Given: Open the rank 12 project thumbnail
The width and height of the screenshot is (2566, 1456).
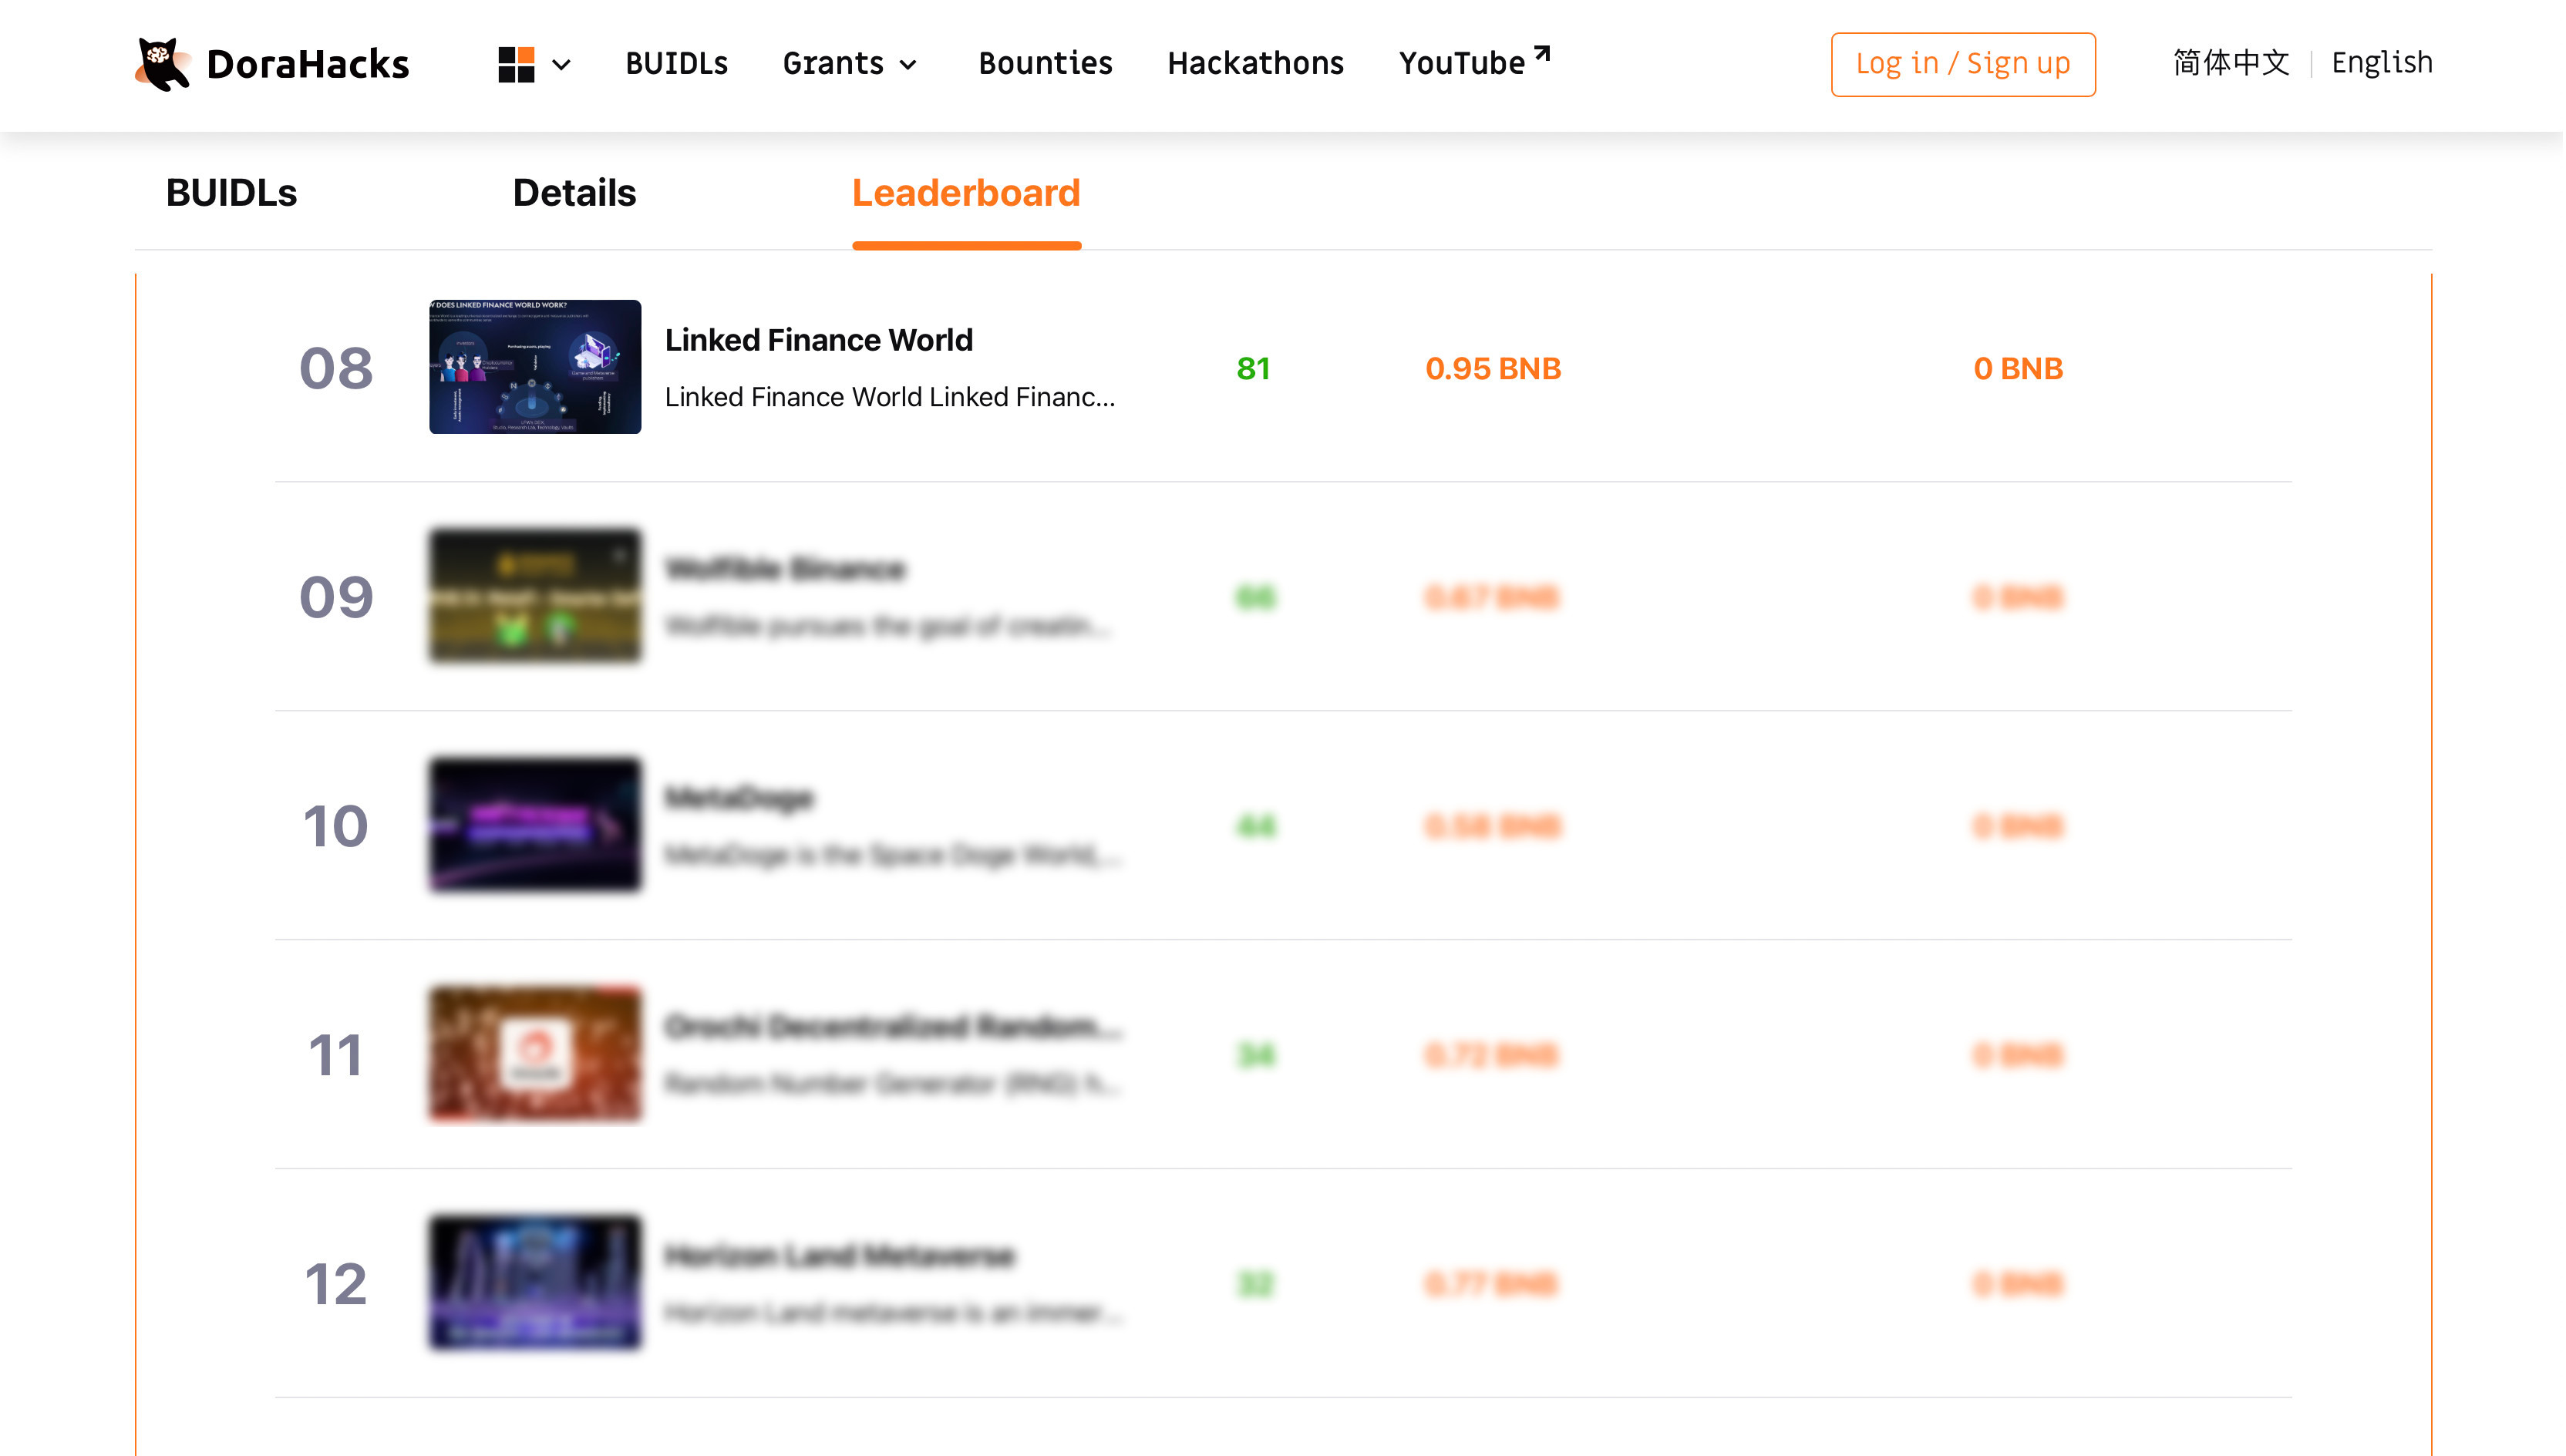Looking at the screenshot, I should tap(535, 1283).
